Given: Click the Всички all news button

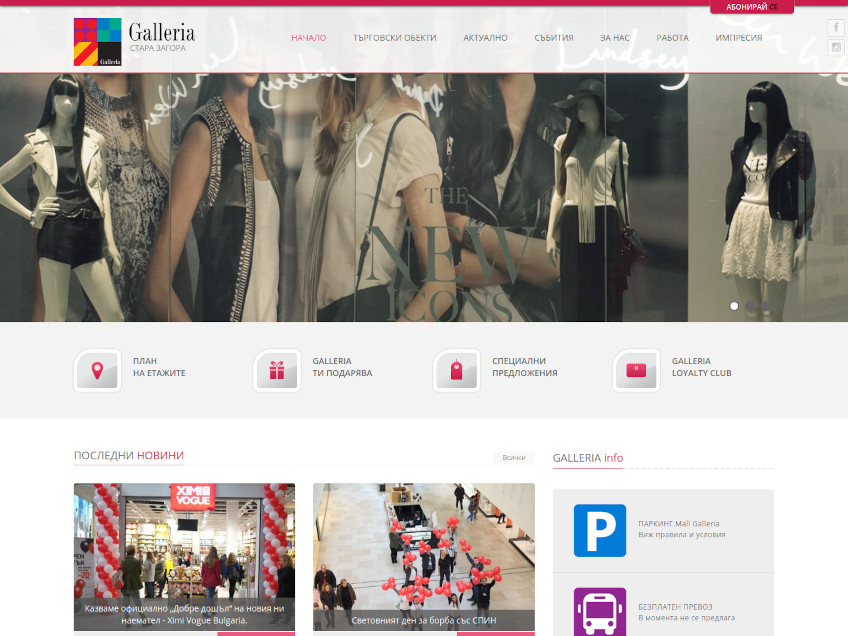Looking at the screenshot, I should coord(514,458).
